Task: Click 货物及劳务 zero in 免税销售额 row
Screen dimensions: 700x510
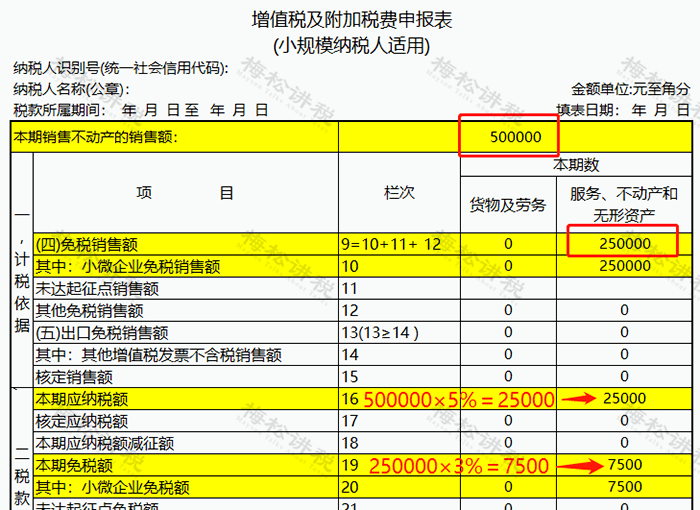Action: 508,244
